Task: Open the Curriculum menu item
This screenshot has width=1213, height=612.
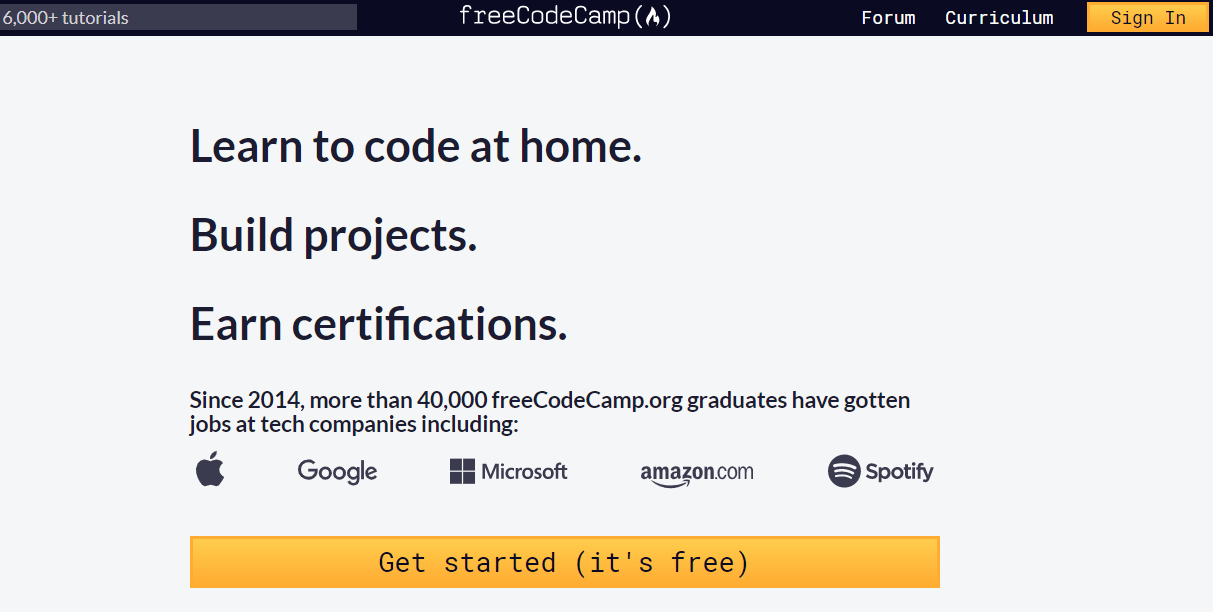Action: coord(999,18)
